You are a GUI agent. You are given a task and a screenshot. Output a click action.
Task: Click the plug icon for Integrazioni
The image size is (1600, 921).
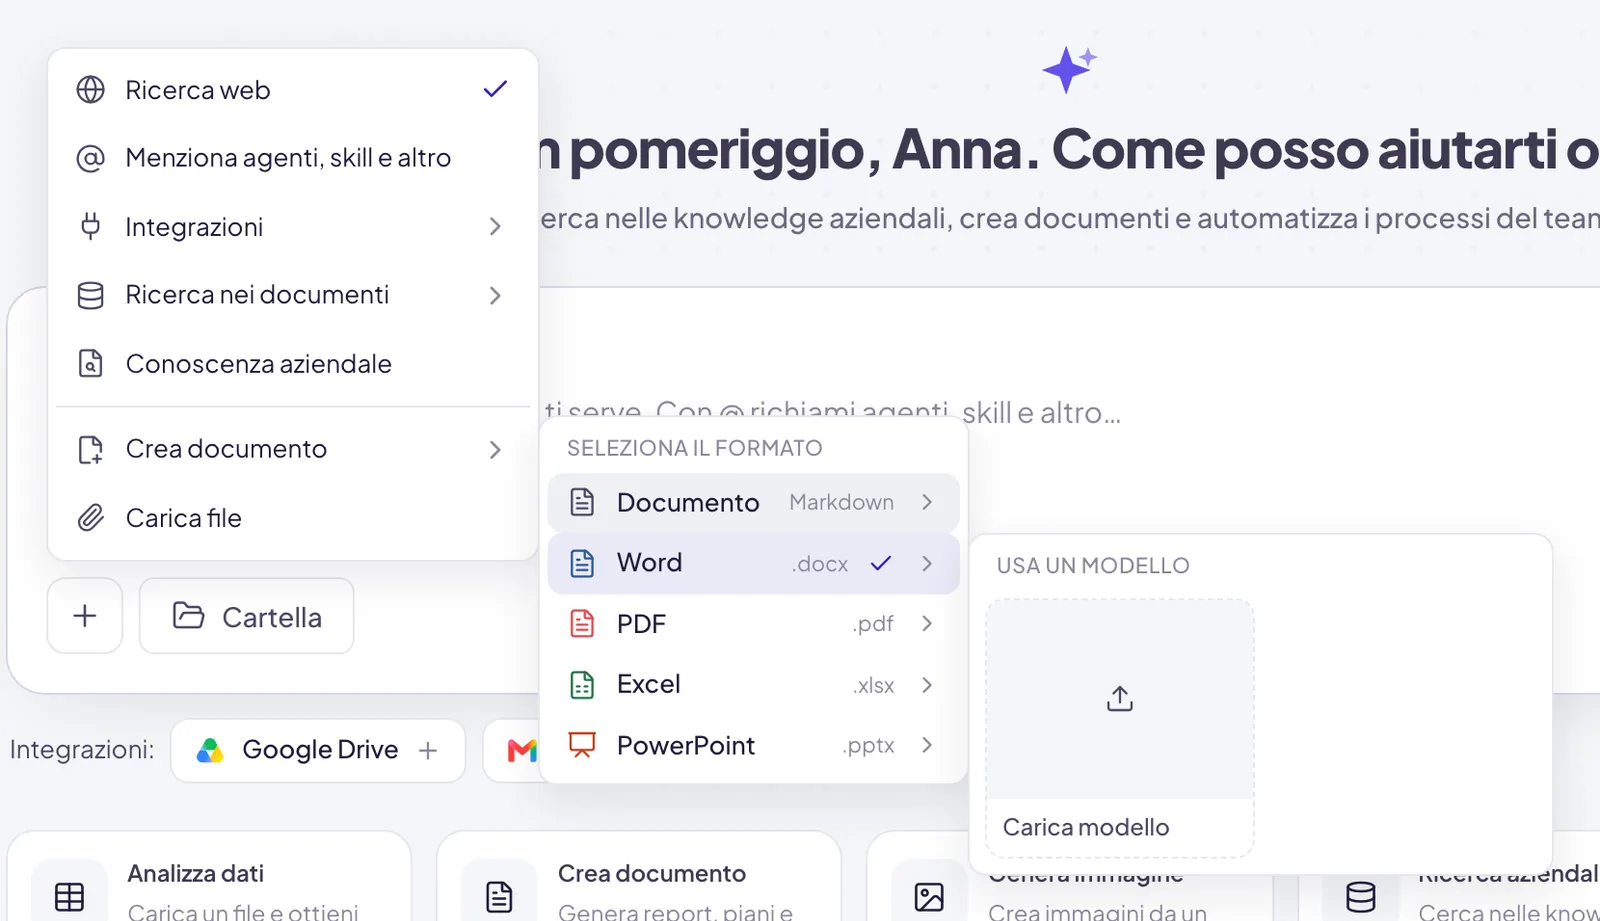pos(91,226)
